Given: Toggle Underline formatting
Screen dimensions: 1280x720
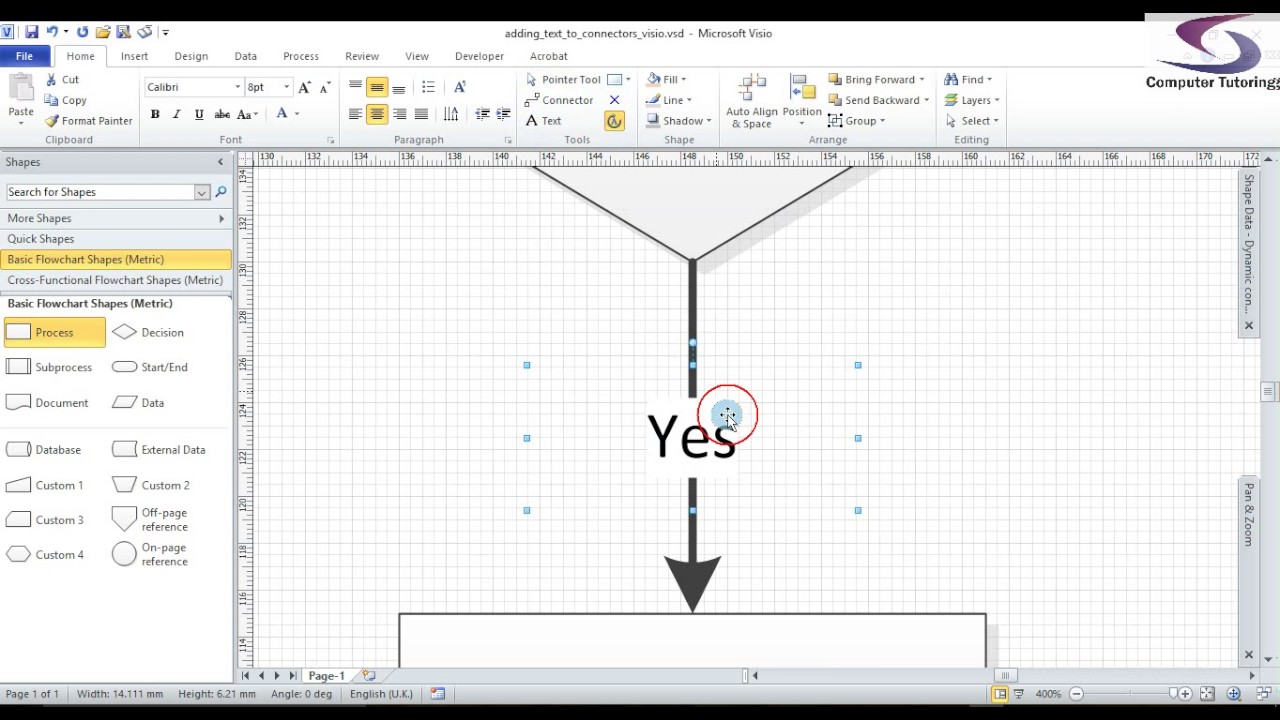Looking at the screenshot, I should (199, 114).
